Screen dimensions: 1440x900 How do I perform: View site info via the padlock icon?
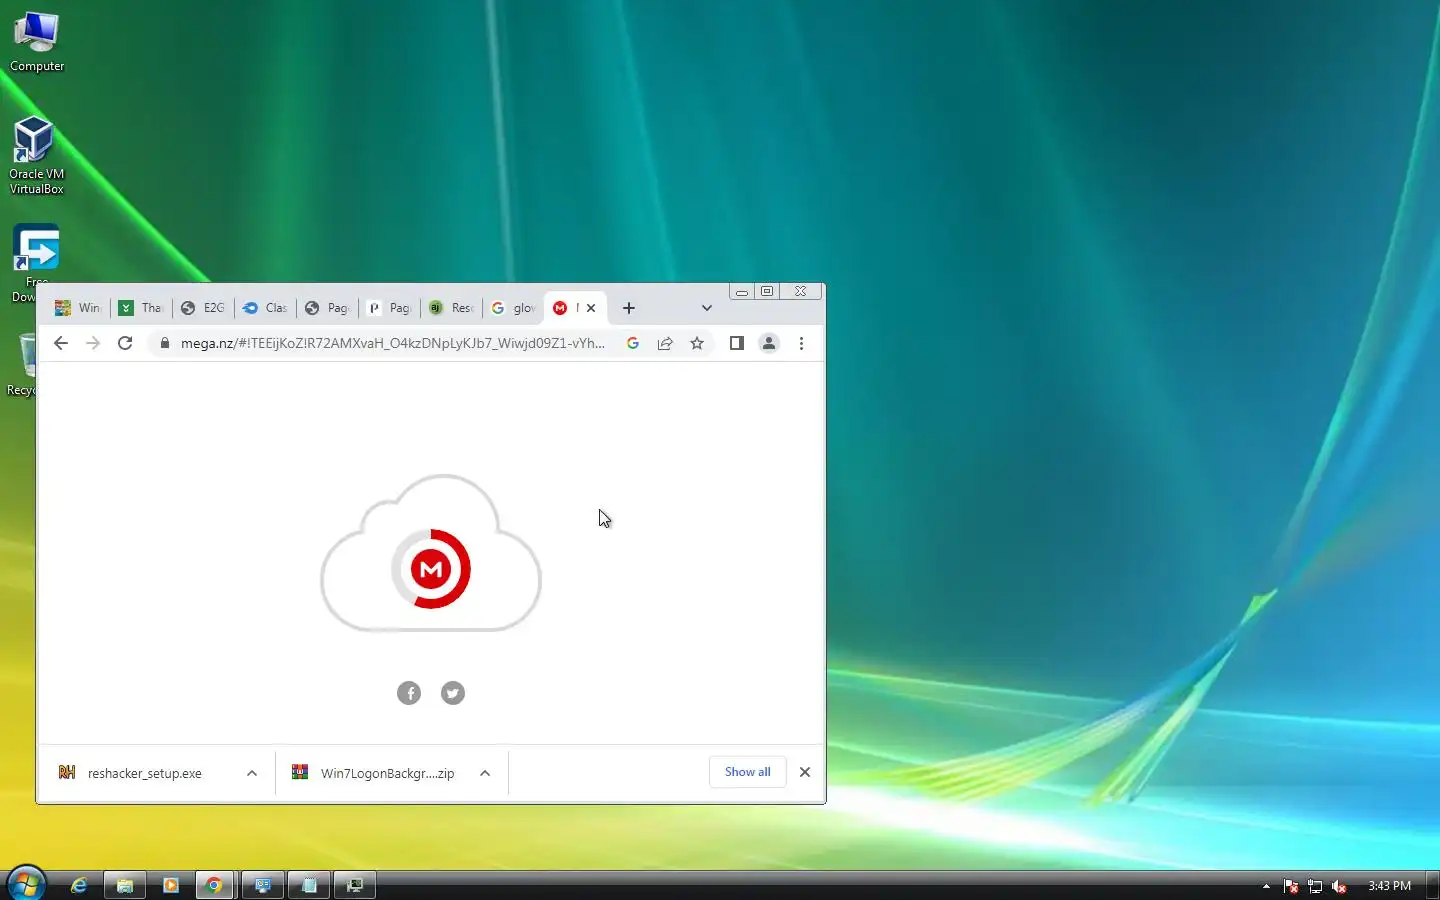point(165,343)
